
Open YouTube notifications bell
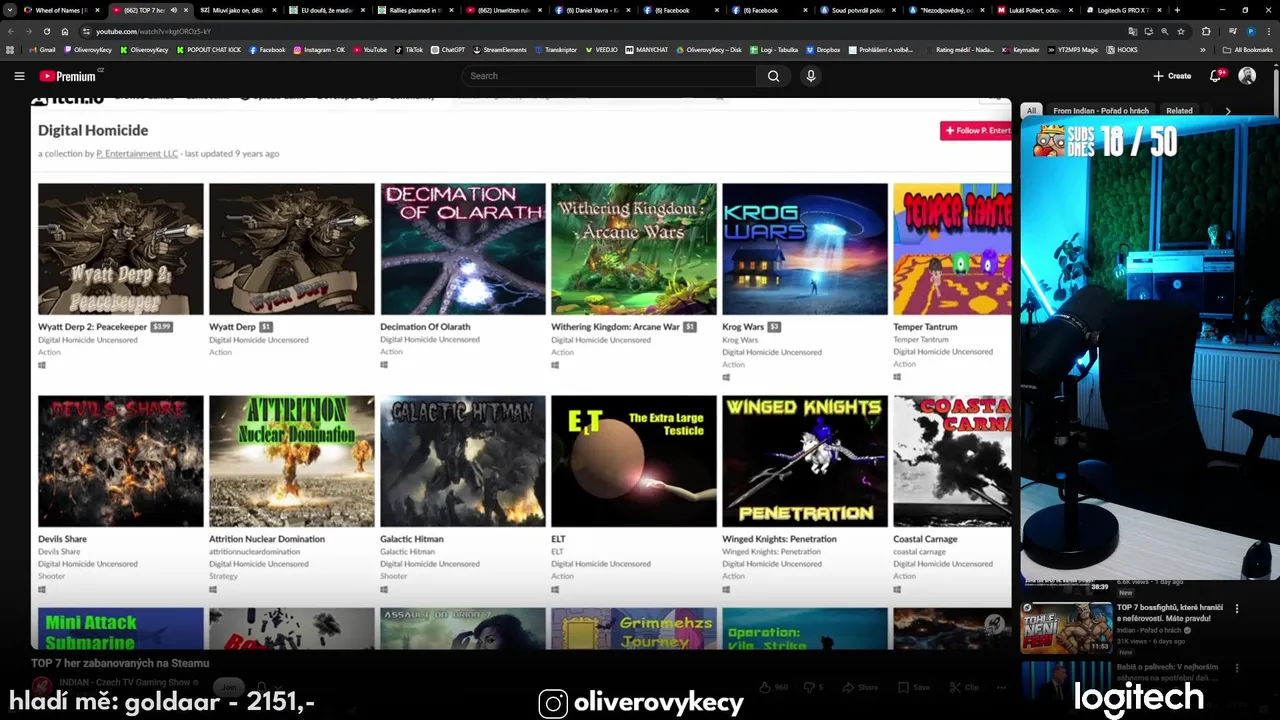(1216, 76)
